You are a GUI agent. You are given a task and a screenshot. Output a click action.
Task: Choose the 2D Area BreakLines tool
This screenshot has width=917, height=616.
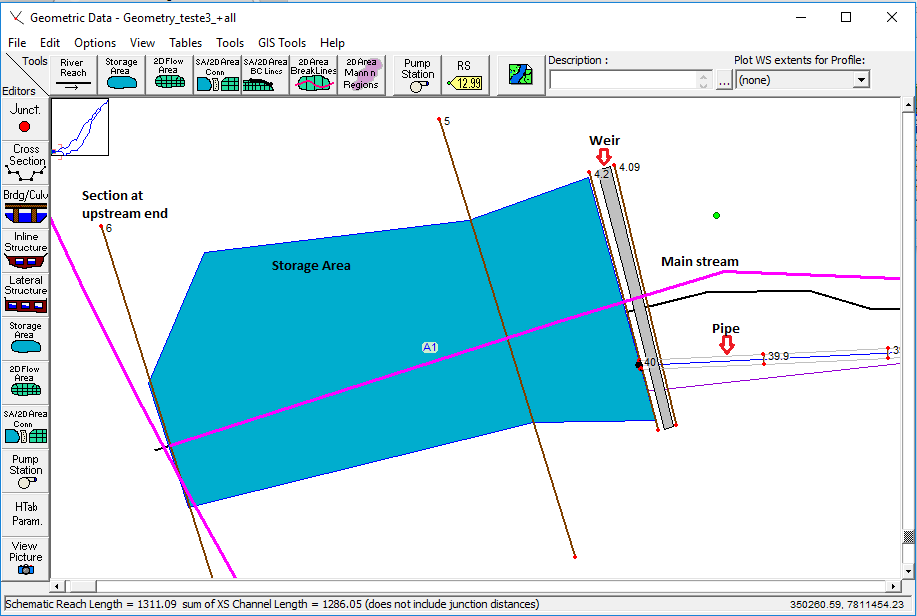(314, 74)
